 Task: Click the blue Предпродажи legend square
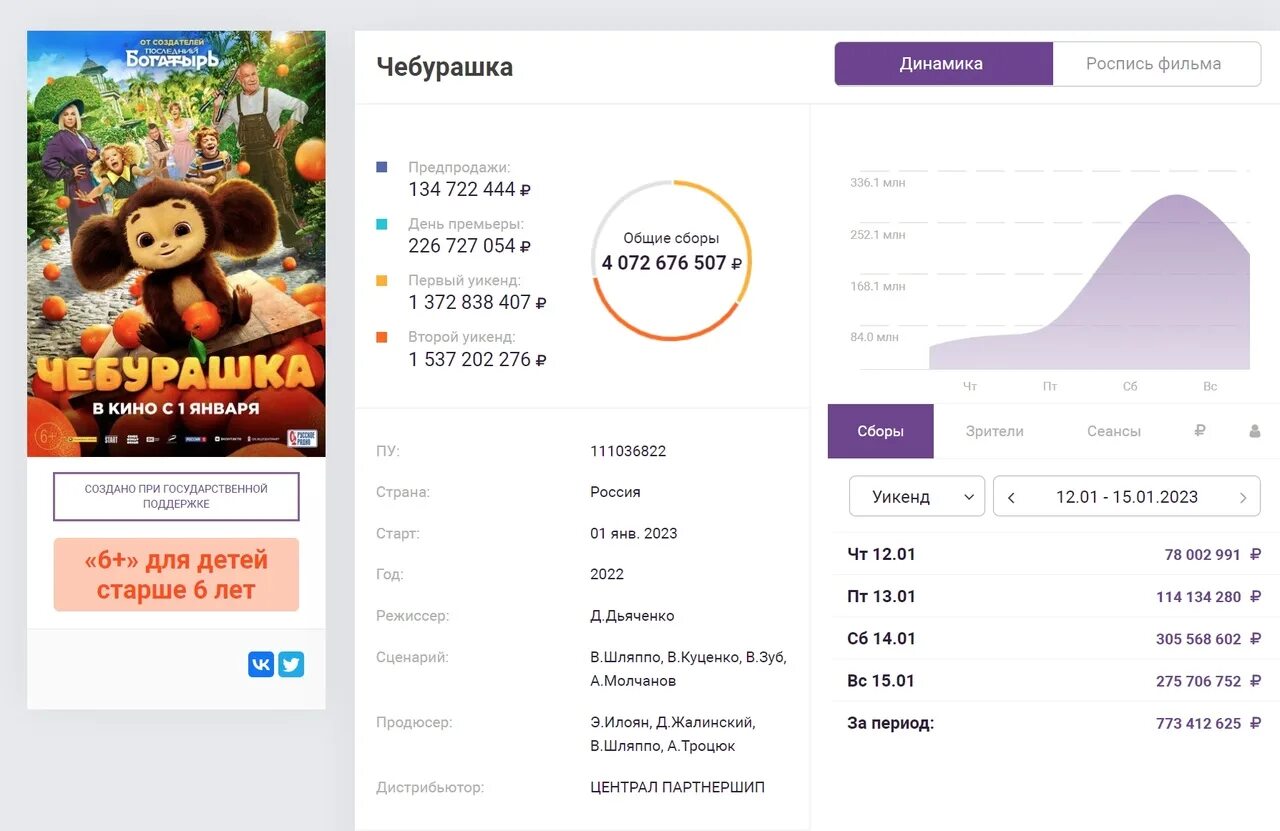[382, 168]
